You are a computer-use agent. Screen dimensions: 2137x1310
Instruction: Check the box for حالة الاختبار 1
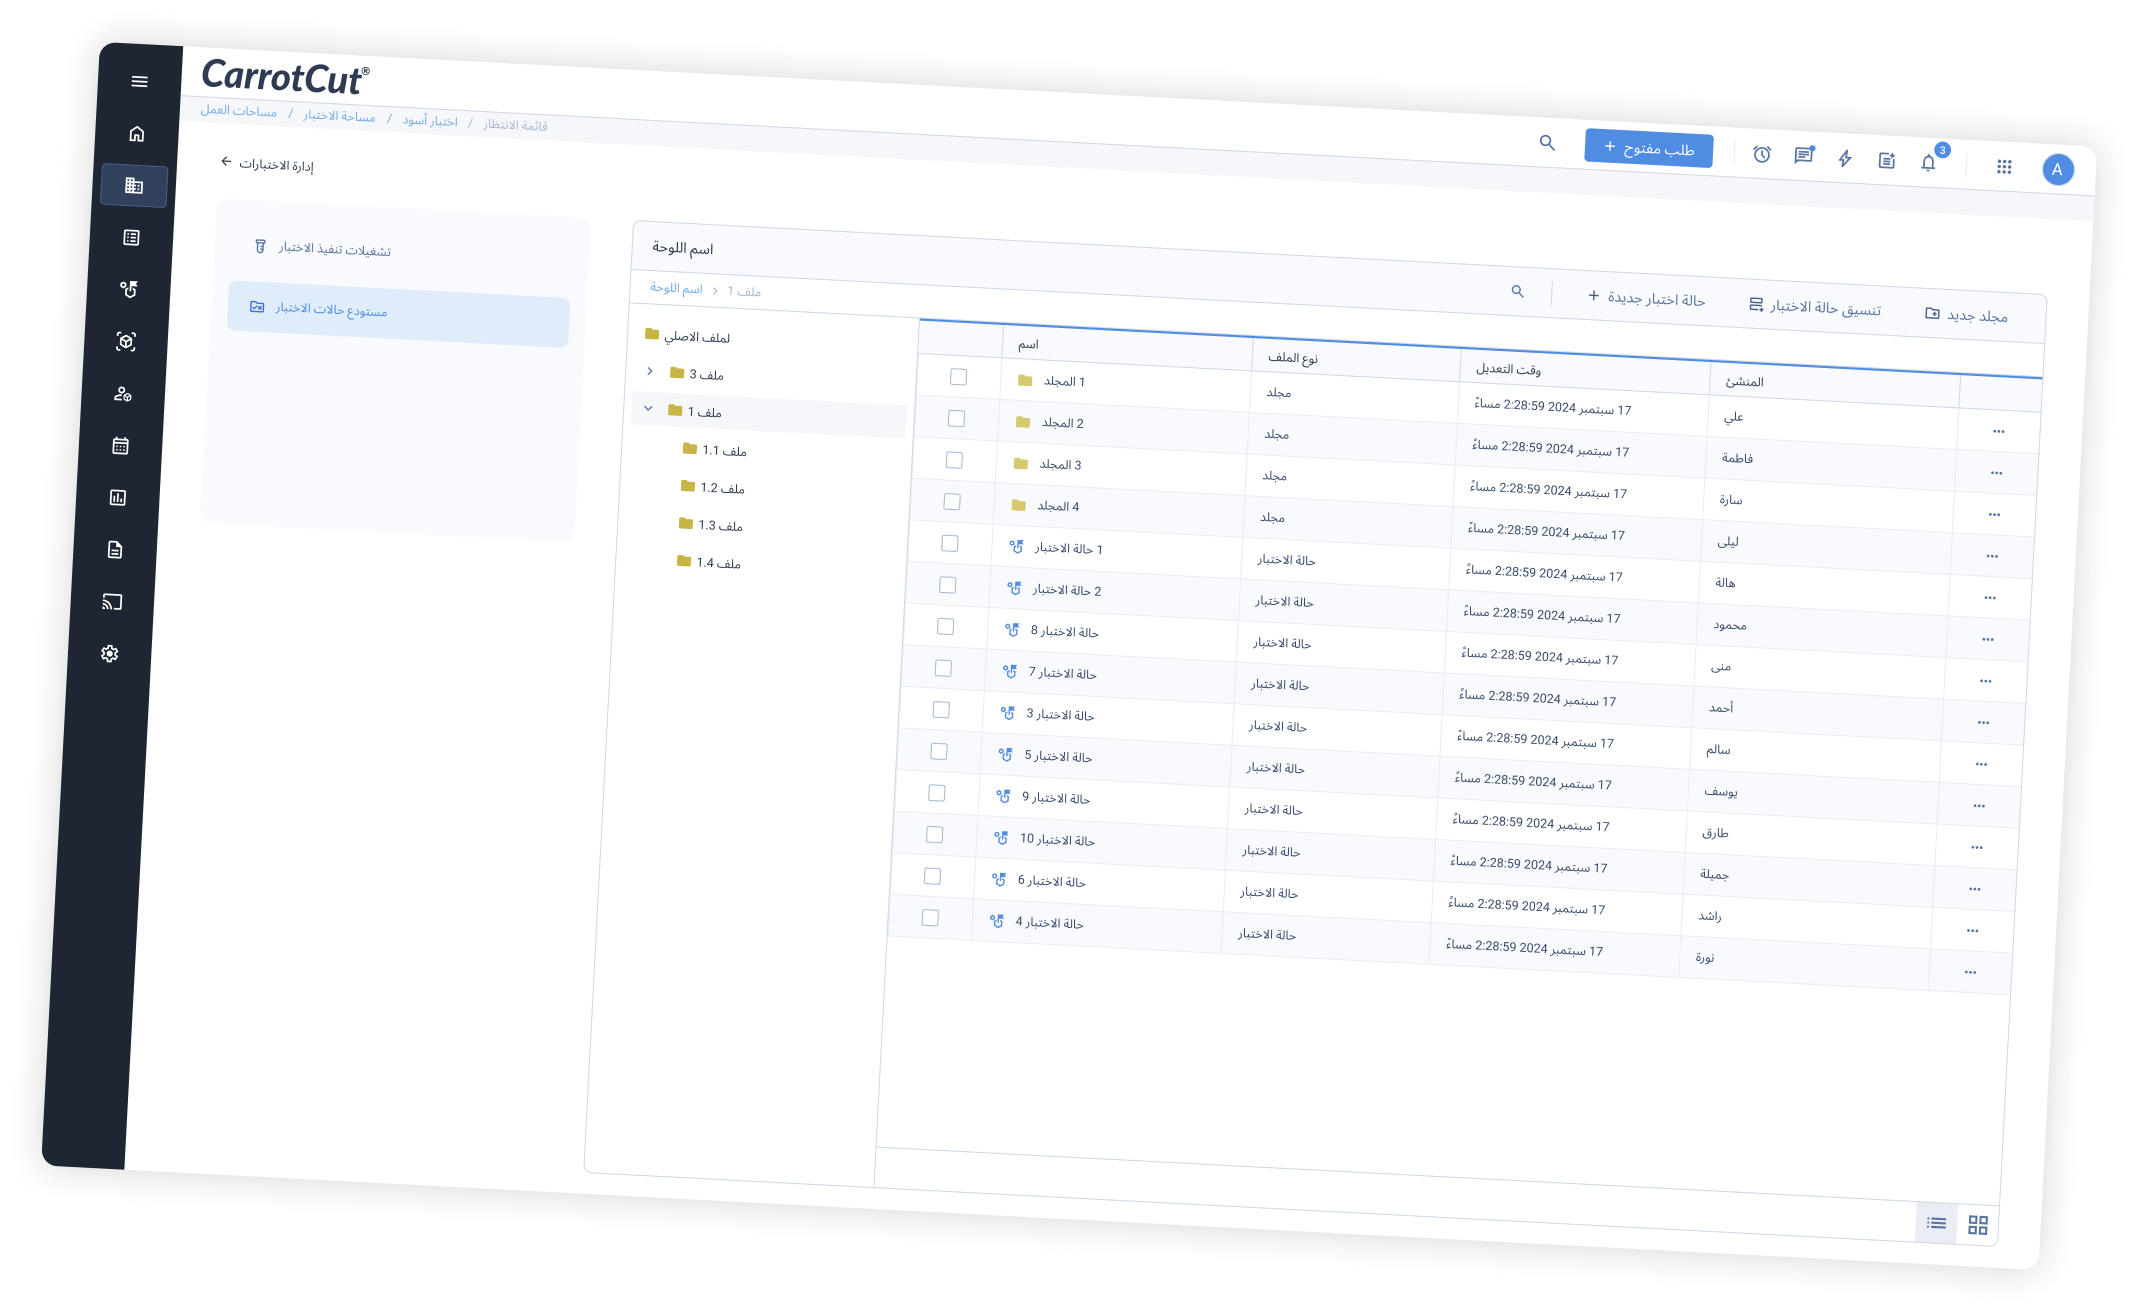[950, 543]
